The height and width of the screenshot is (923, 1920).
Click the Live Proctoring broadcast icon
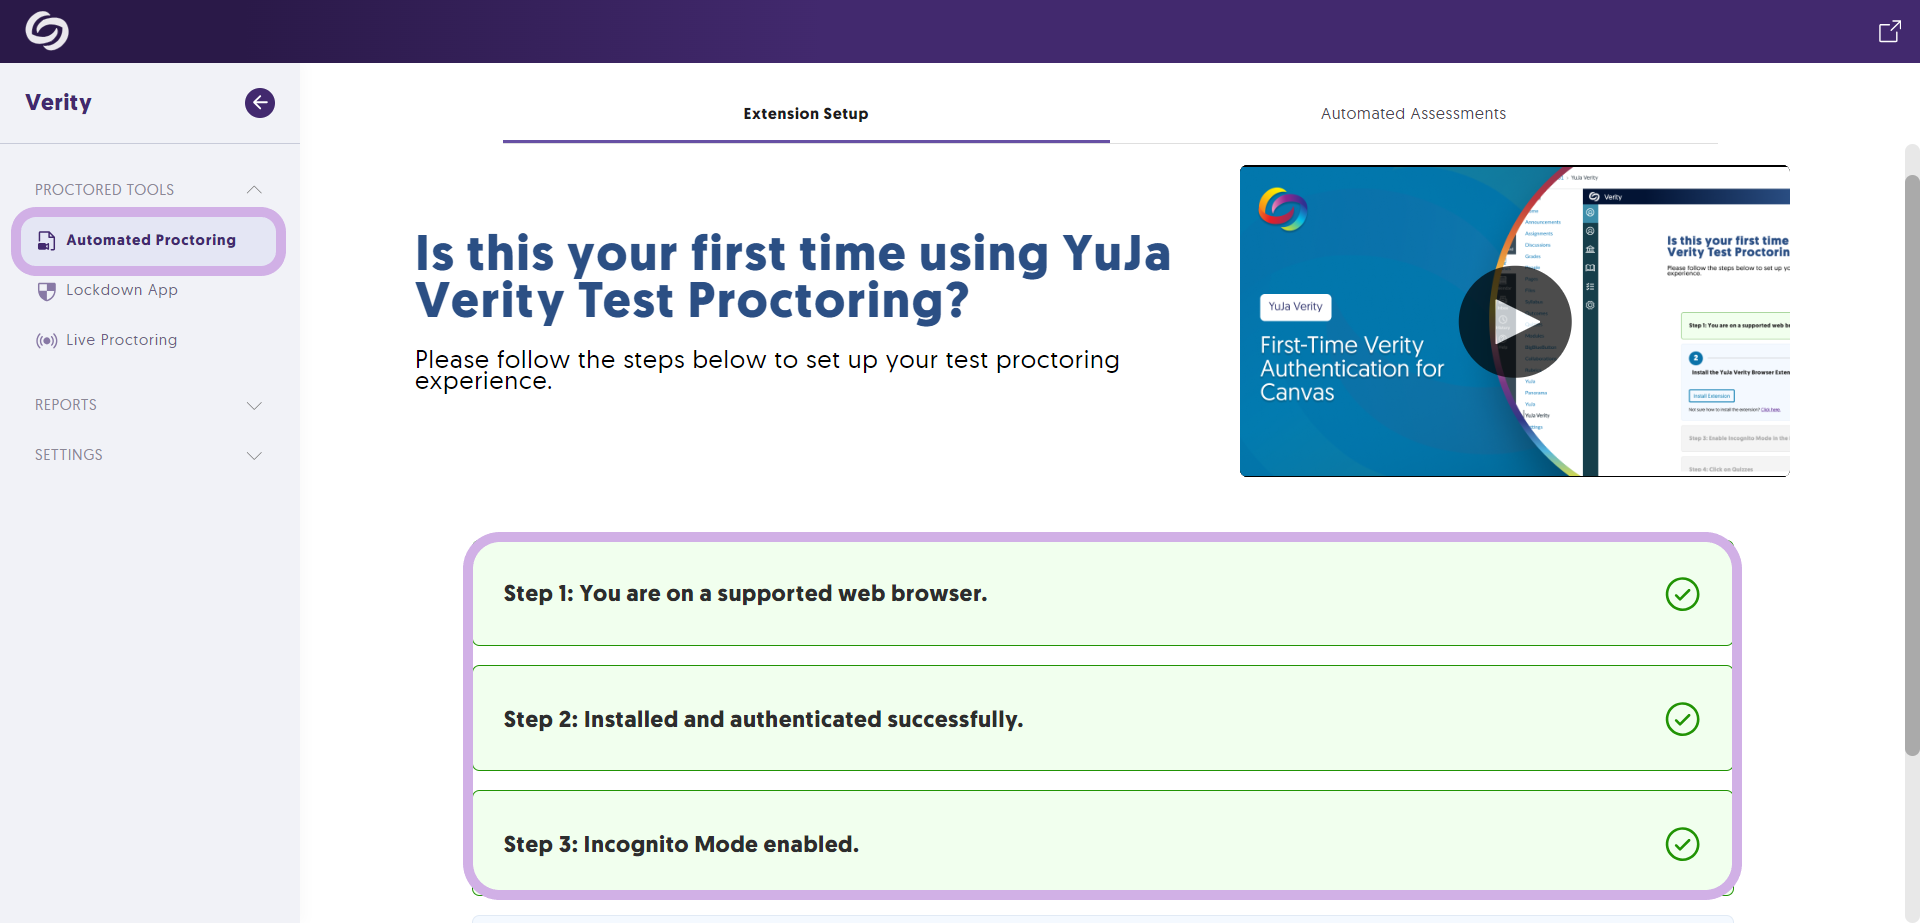coord(46,340)
